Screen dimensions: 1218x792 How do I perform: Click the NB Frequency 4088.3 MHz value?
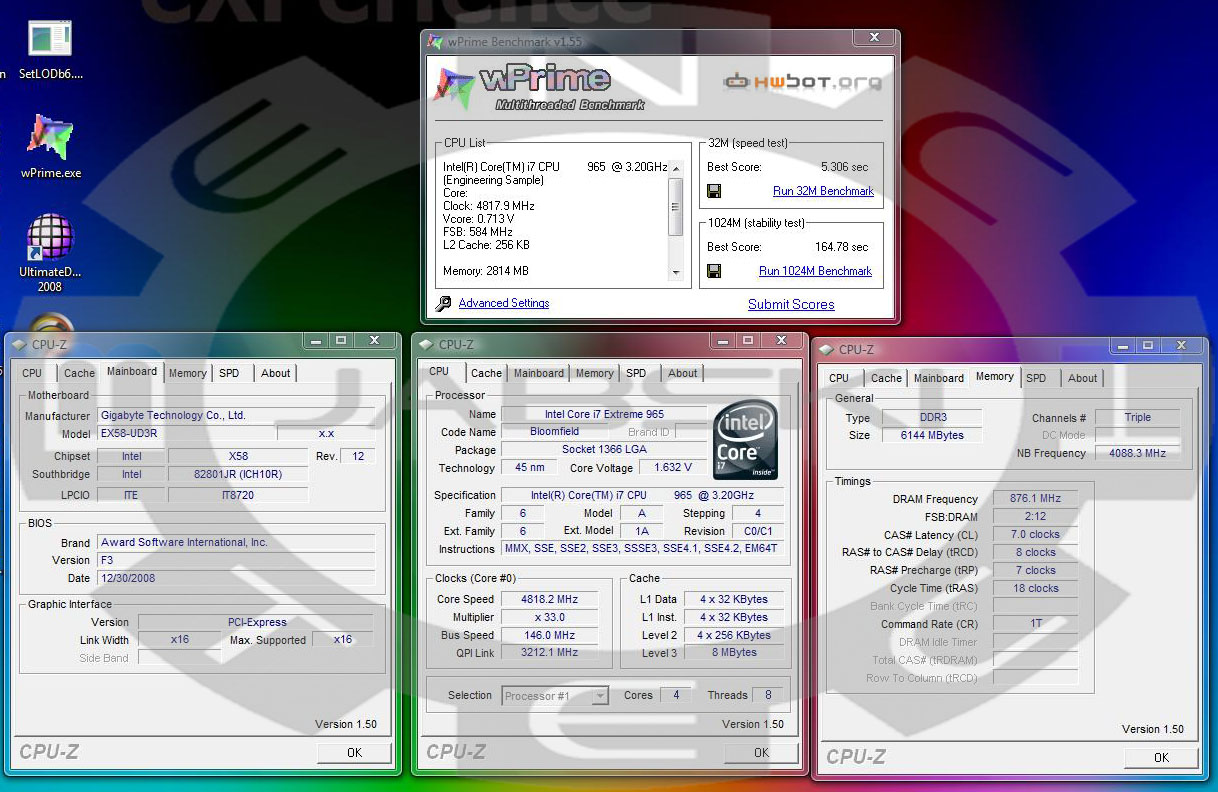[x=1137, y=453]
